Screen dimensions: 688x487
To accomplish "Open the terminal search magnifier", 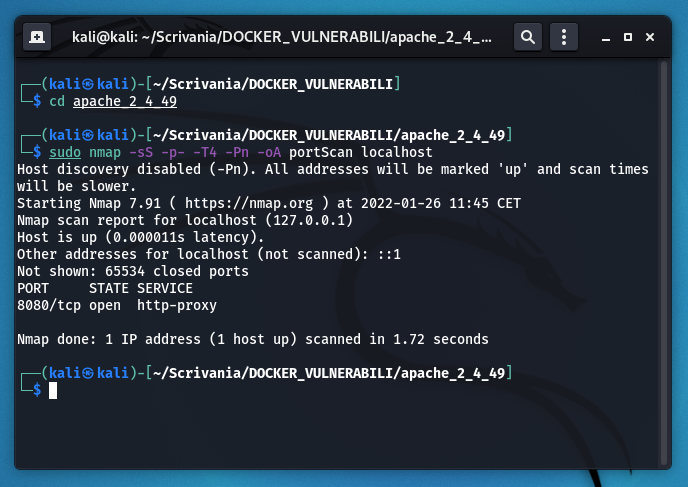I will click(x=528, y=37).
